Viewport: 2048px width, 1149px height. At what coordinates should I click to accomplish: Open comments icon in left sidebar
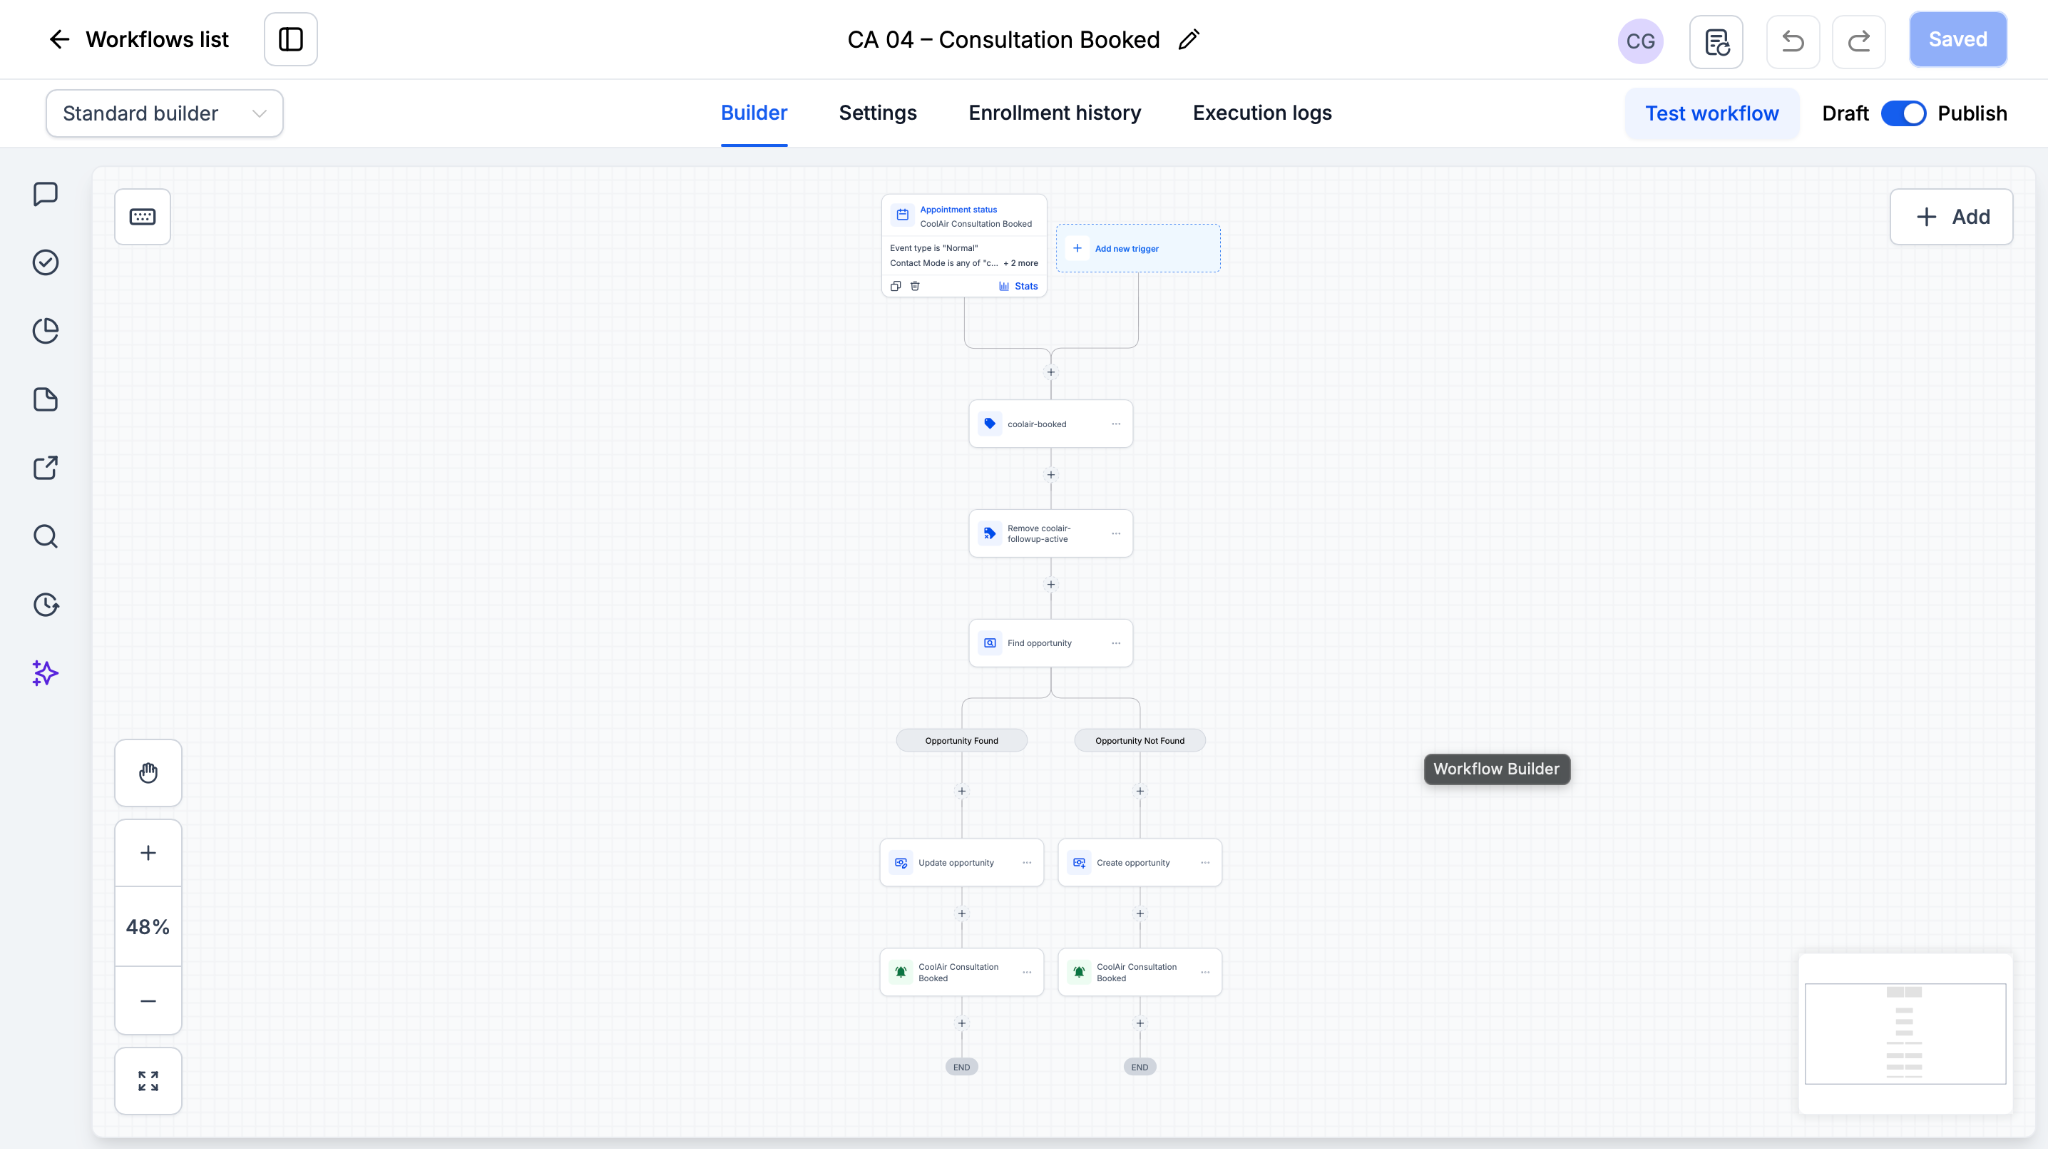point(46,194)
